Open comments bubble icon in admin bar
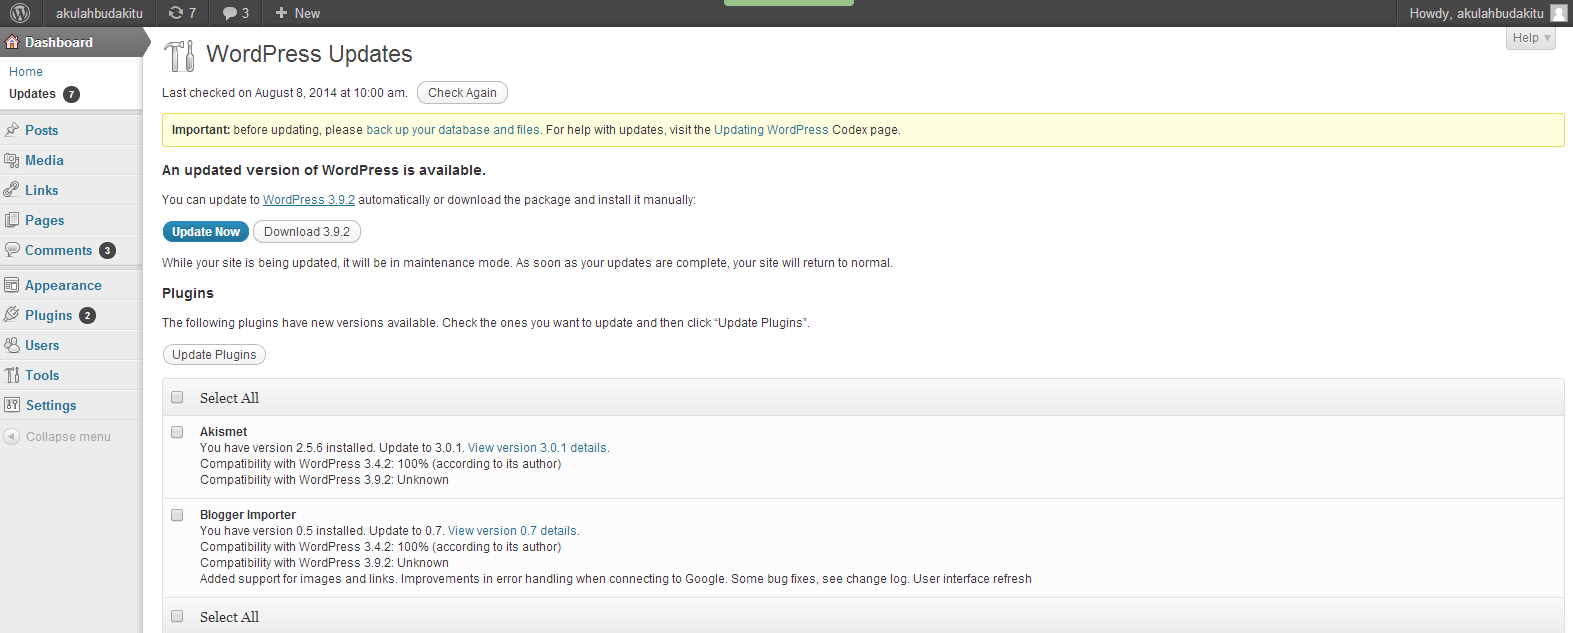This screenshot has width=1573, height=633. 230,13
